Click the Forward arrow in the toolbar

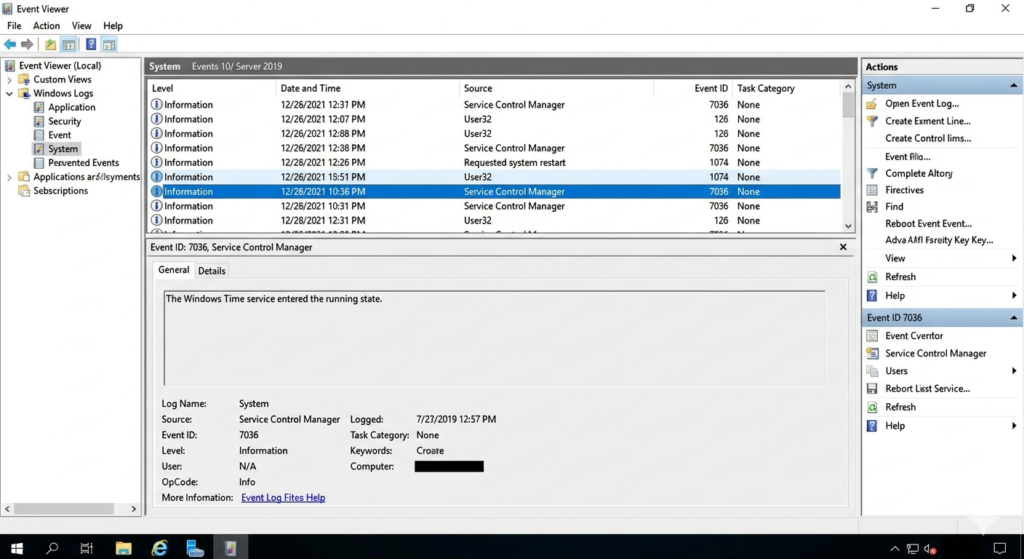pyautogui.click(x=27, y=44)
